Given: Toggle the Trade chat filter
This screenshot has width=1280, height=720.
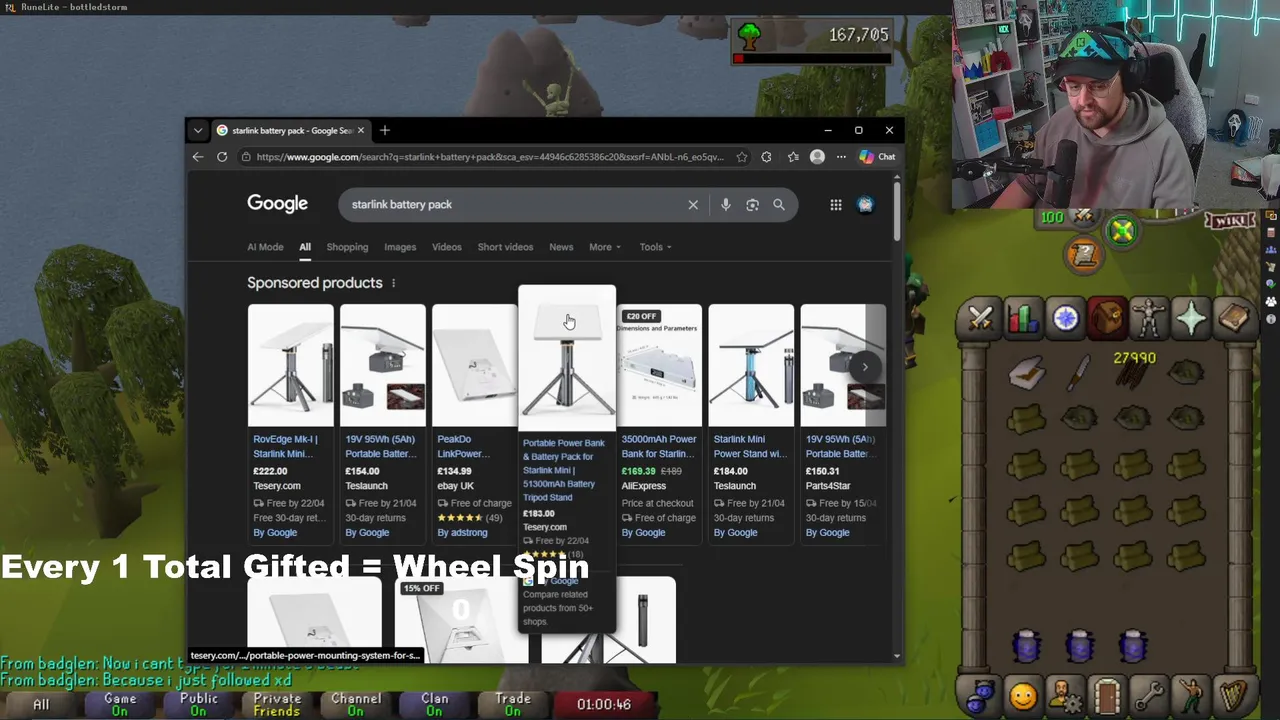Looking at the screenshot, I should click(512, 704).
